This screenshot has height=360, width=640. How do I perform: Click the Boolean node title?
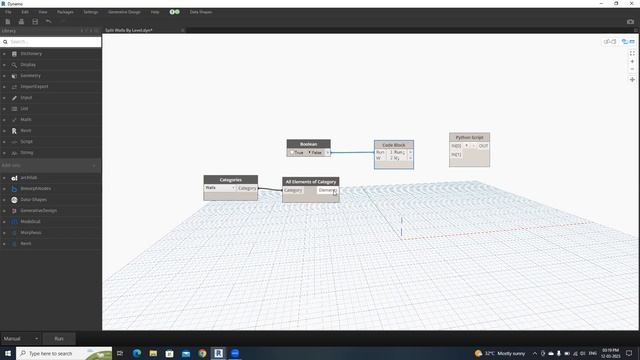point(309,144)
